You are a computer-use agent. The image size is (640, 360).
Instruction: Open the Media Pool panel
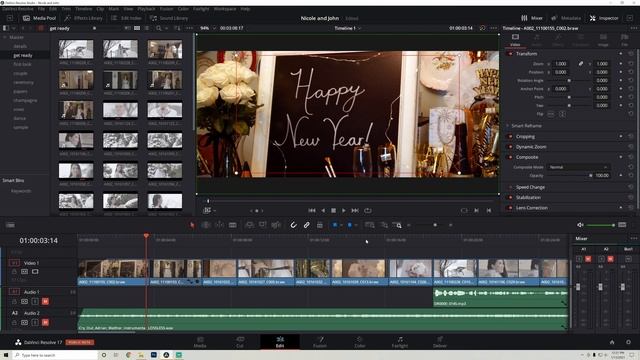pos(40,18)
